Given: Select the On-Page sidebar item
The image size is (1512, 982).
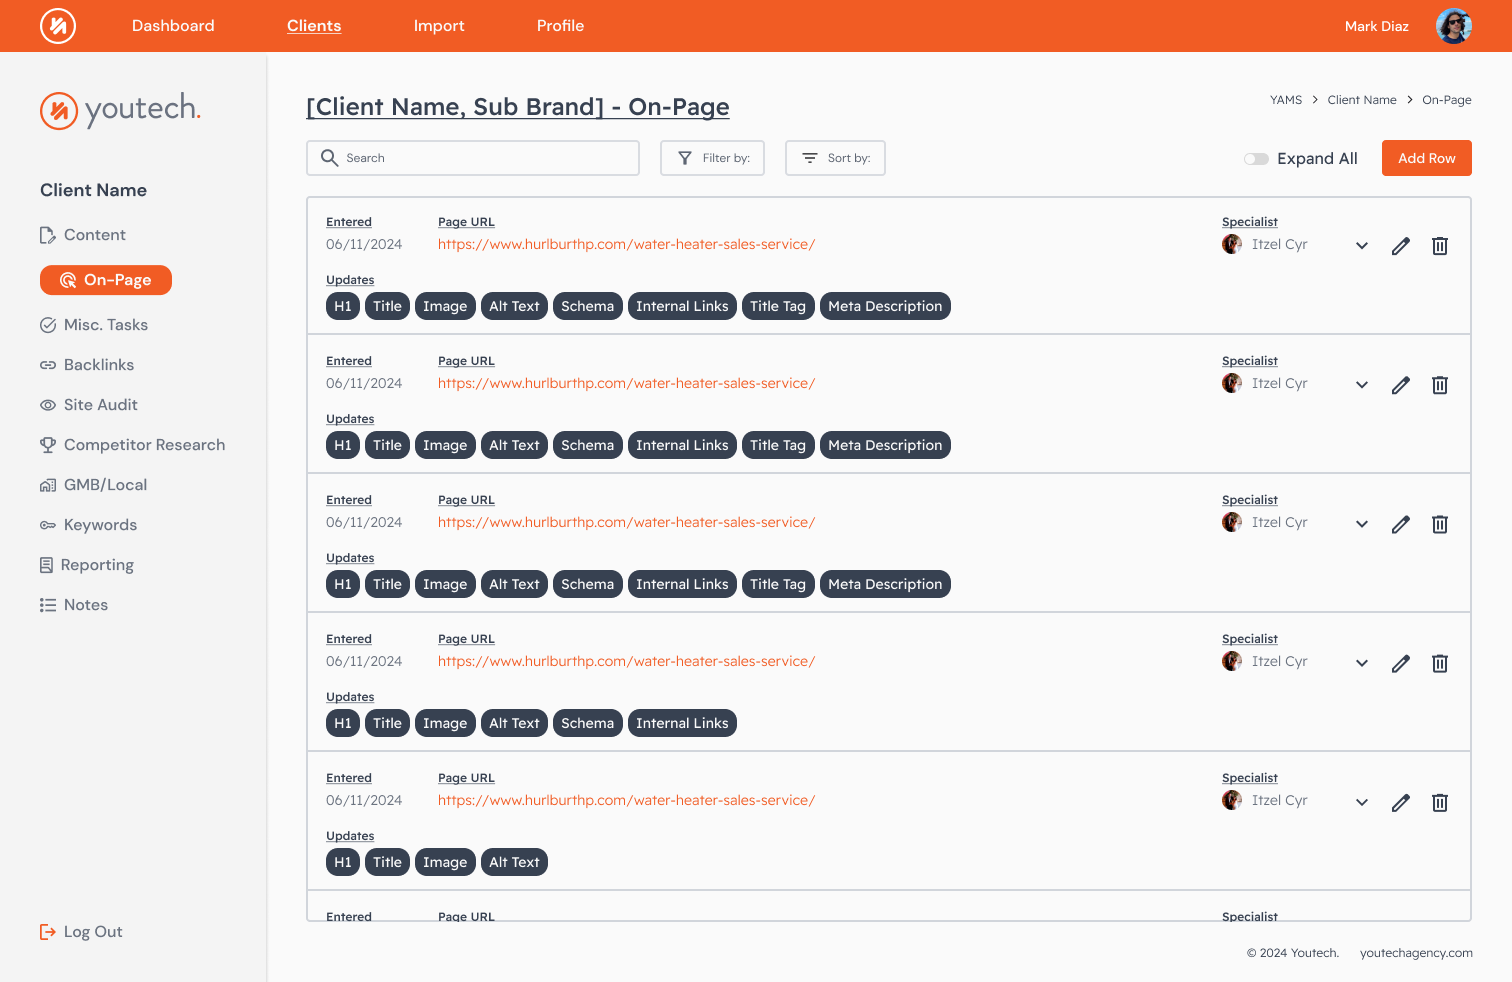Looking at the screenshot, I should pyautogui.click(x=106, y=280).
